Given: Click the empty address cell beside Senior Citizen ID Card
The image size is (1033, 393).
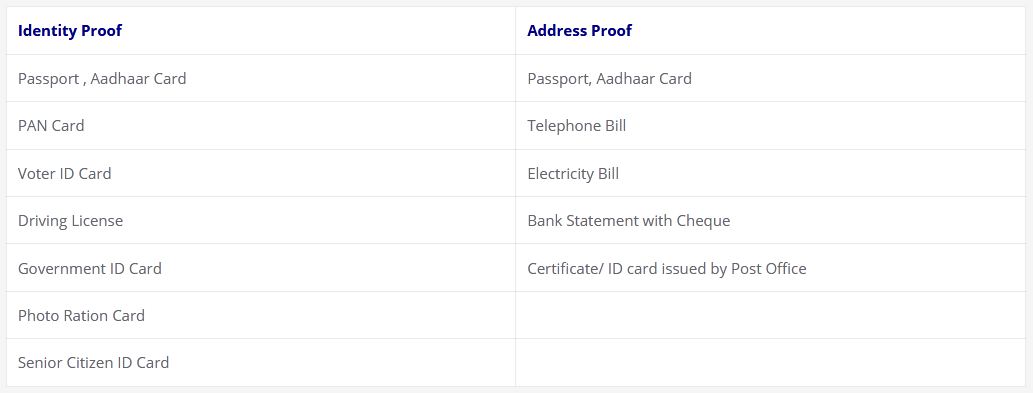Looking at the screenshot, I should coord(771,363).
